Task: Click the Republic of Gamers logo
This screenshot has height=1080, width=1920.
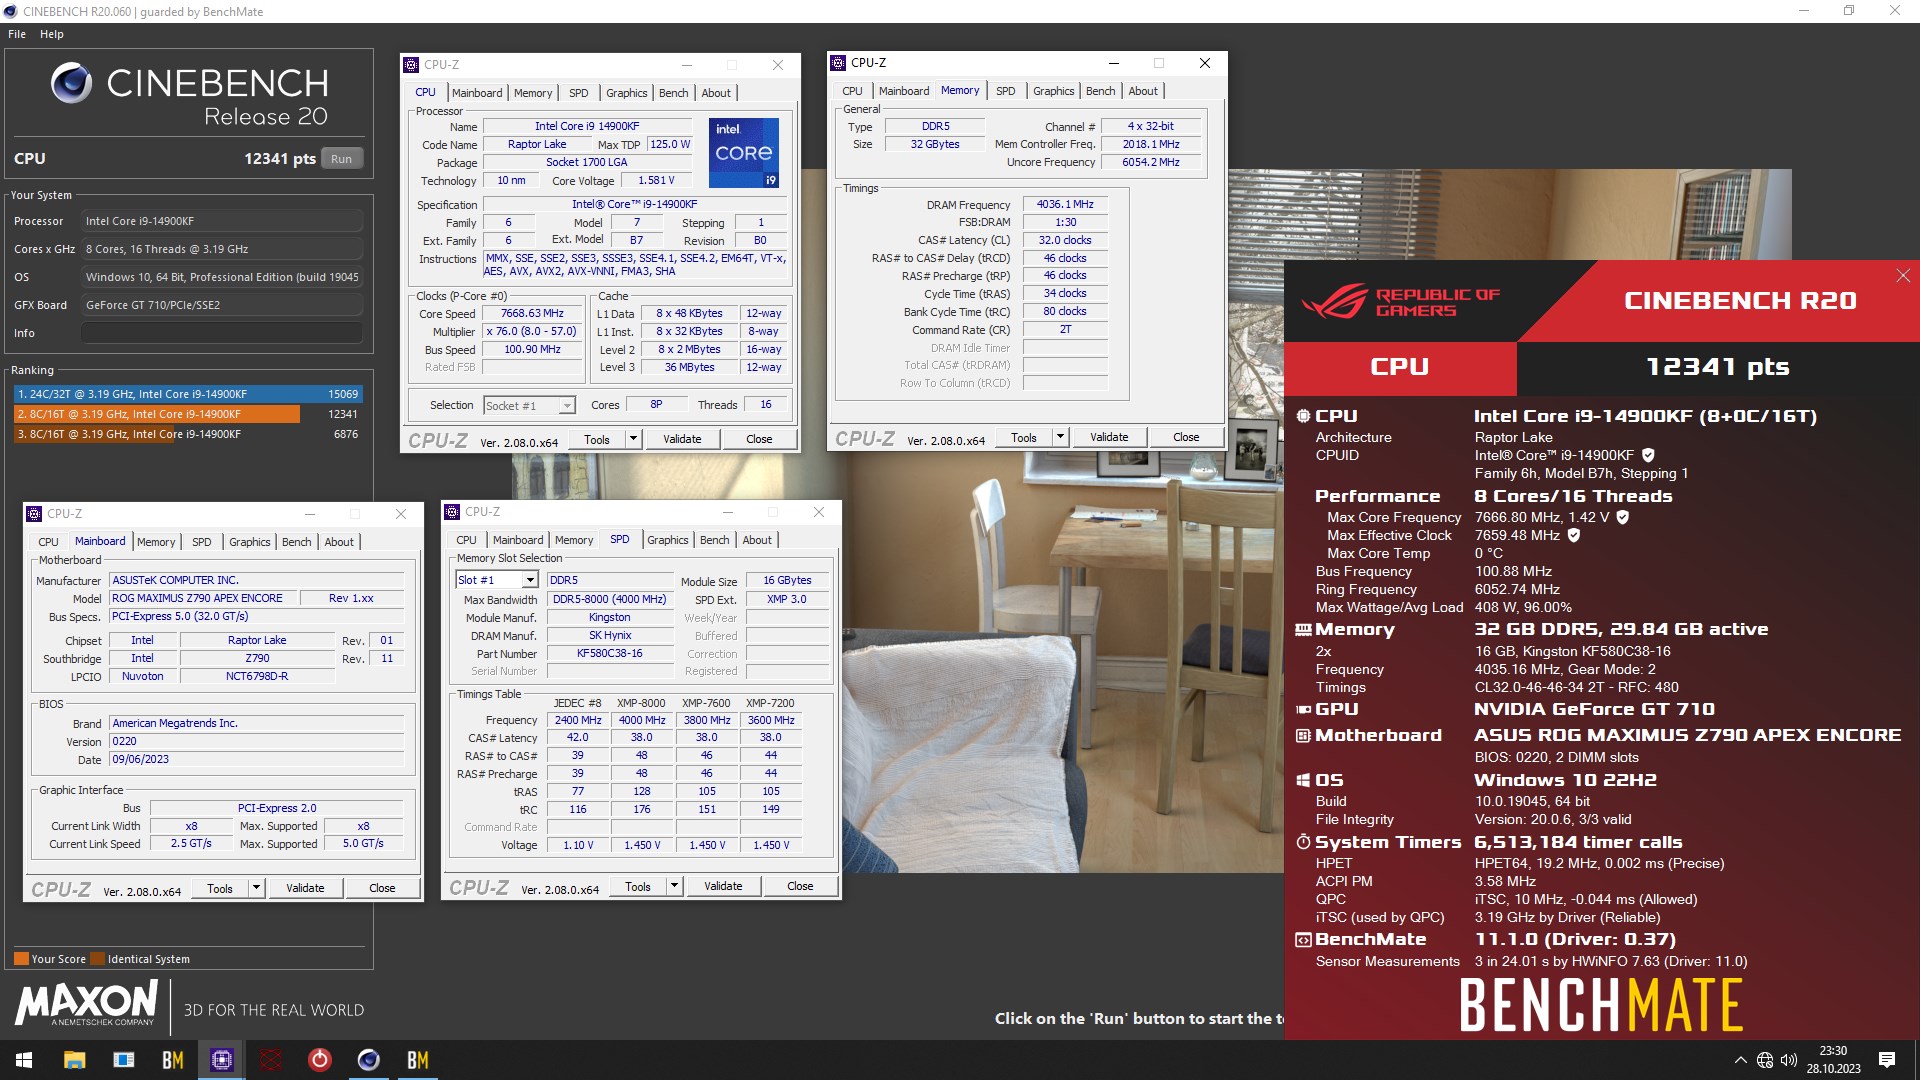Action: (1400, 301)
